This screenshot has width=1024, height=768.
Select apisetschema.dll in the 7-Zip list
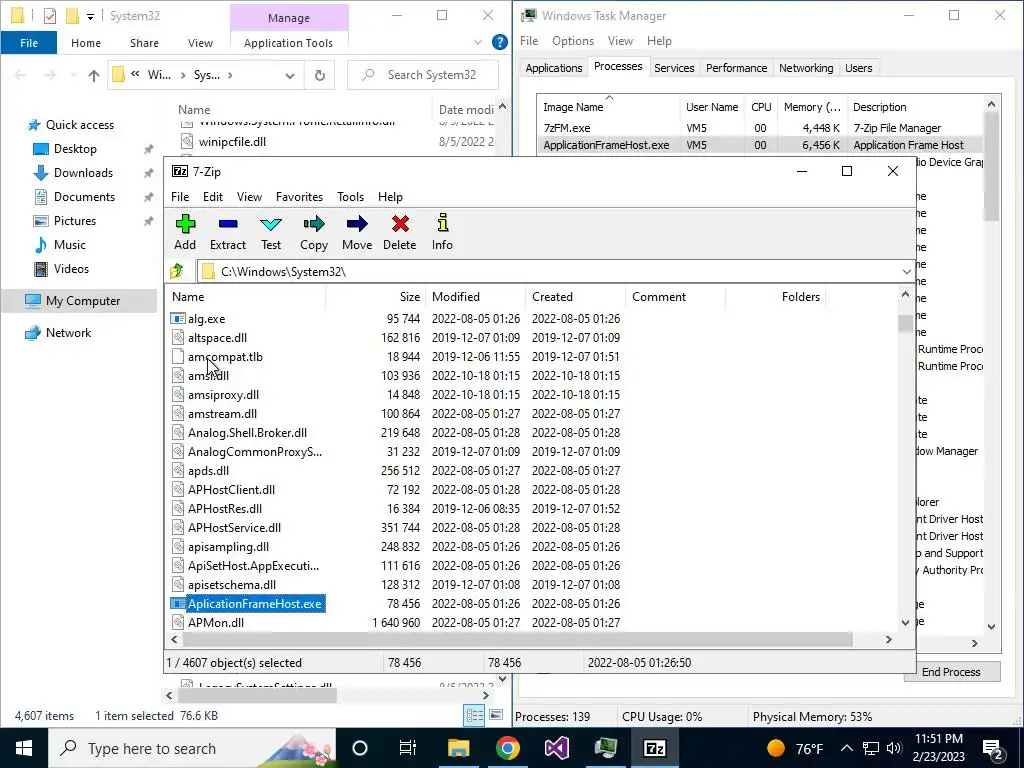(x=232, y=584)
